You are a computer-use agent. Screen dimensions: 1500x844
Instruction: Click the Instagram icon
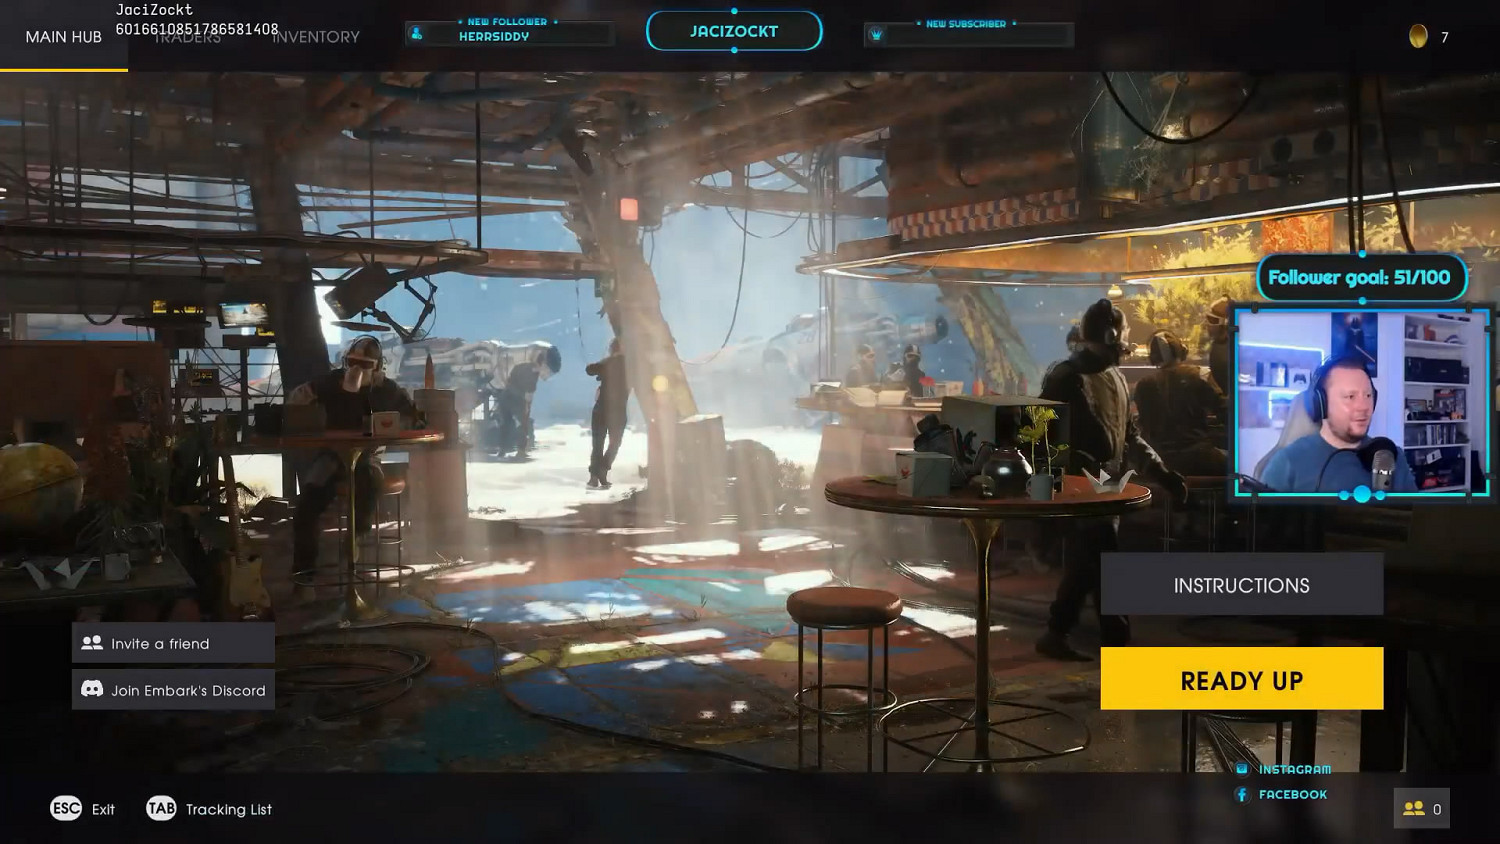click(1242, 769)
